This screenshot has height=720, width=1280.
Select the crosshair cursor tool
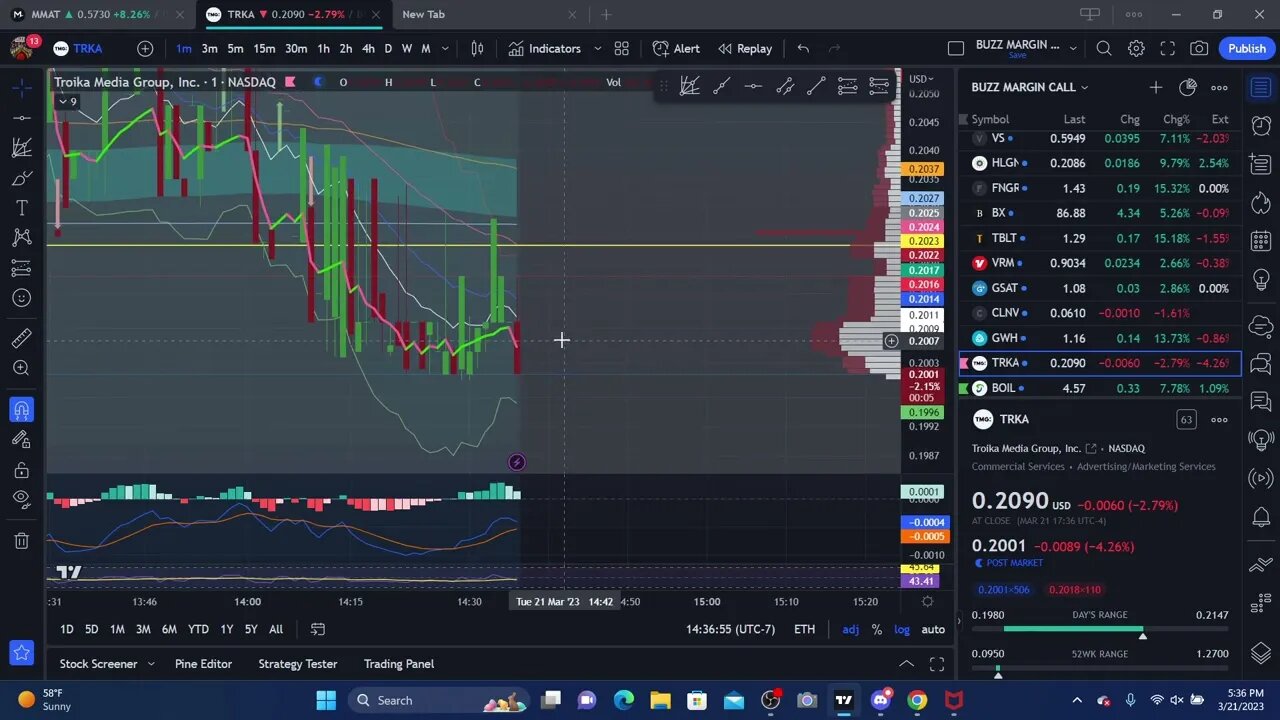click(x=21, y=88)
